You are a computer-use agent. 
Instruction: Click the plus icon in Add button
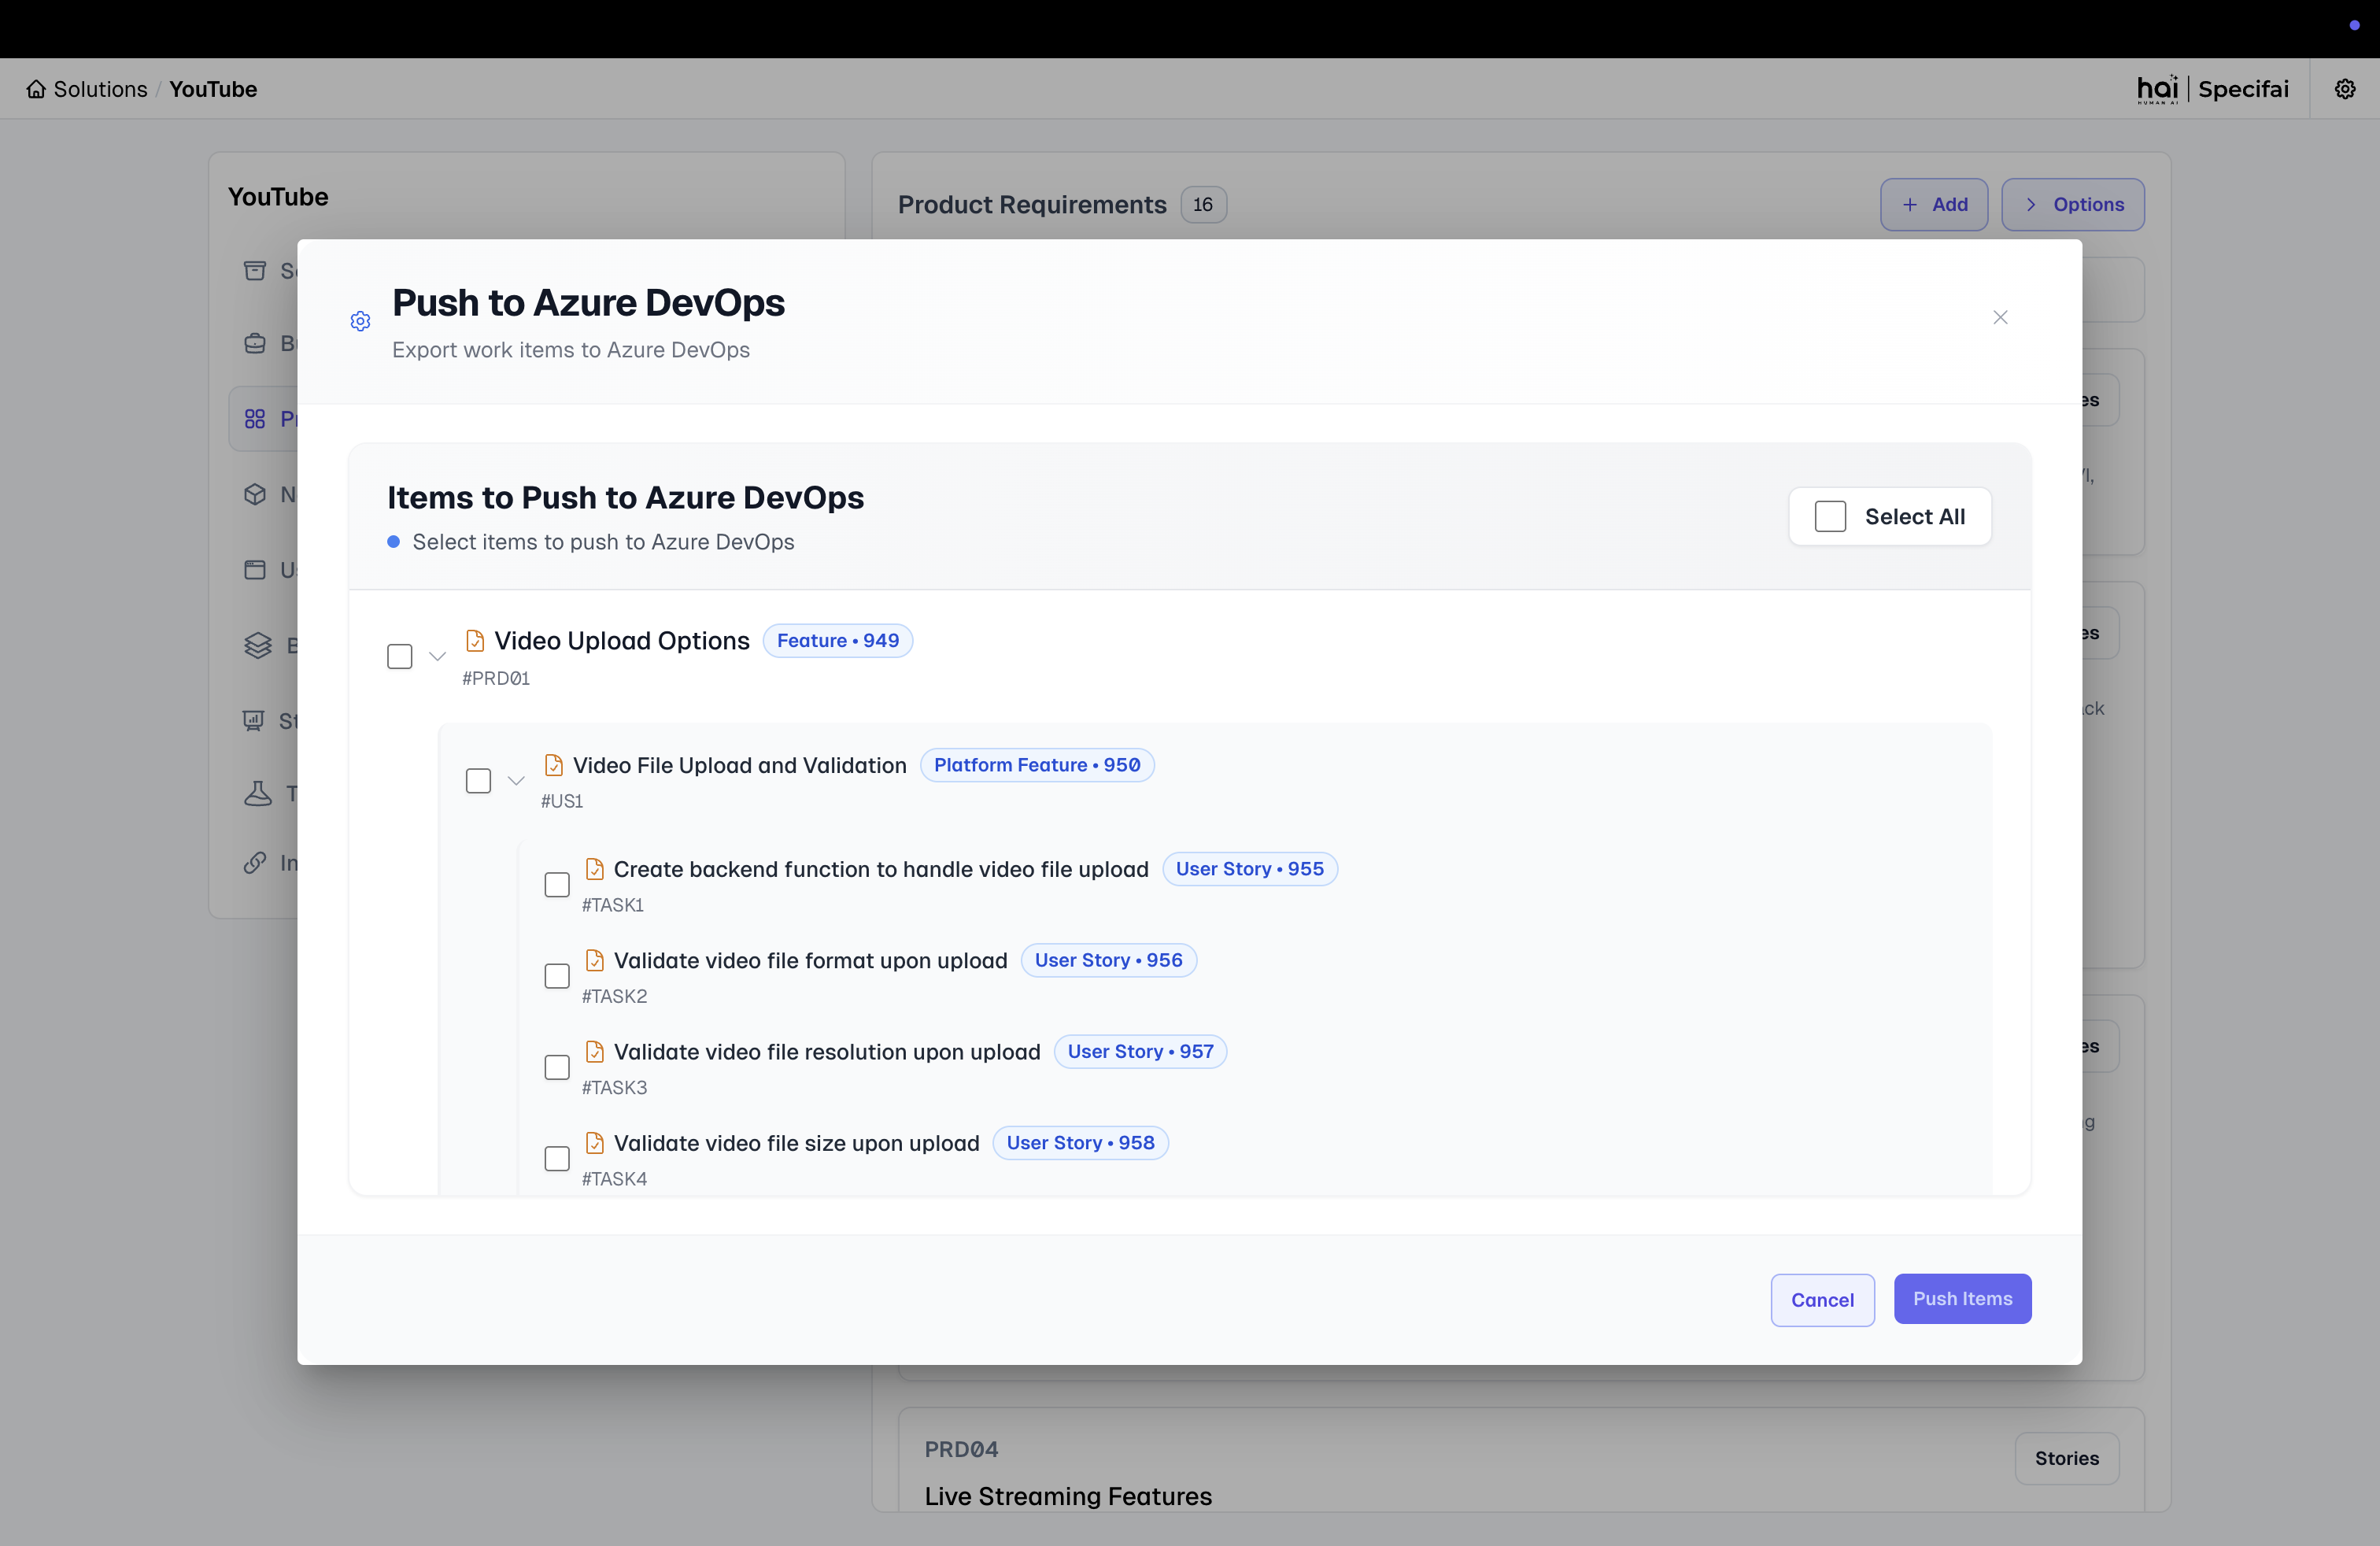tap(1910, 204)
